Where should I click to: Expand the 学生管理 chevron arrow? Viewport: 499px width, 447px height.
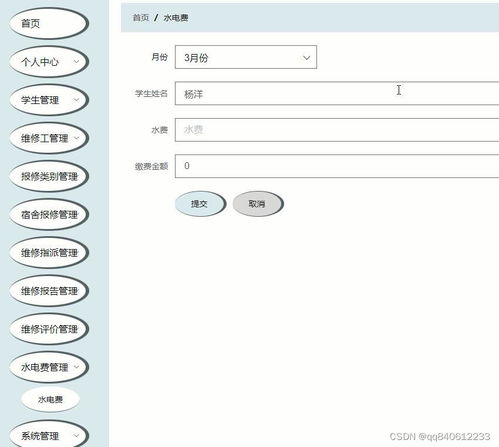(x=76, y=100)
